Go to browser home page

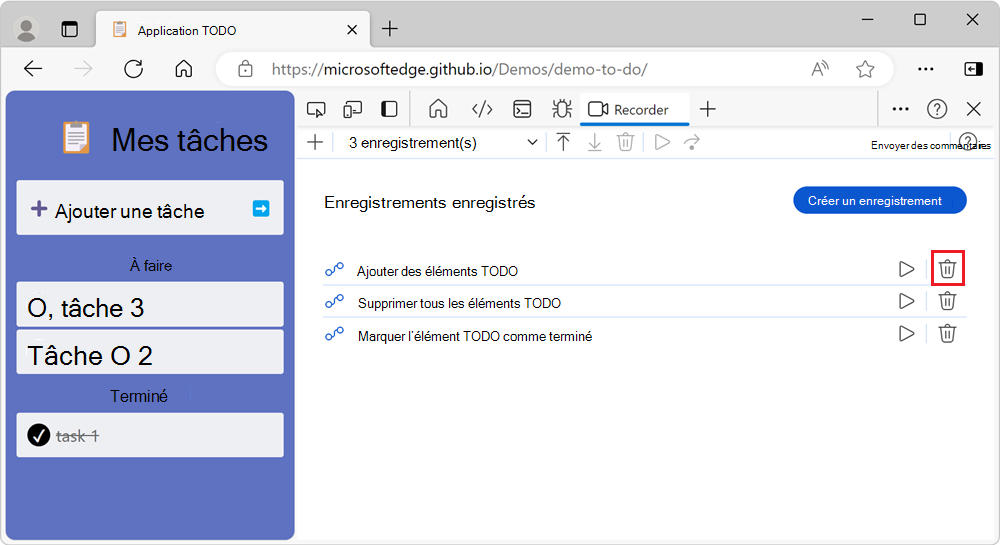pyautogui.click(x=184, y=69)
